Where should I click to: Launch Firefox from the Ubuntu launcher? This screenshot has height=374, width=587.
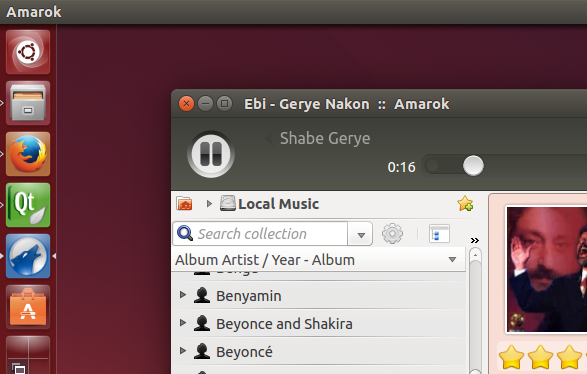28,154
